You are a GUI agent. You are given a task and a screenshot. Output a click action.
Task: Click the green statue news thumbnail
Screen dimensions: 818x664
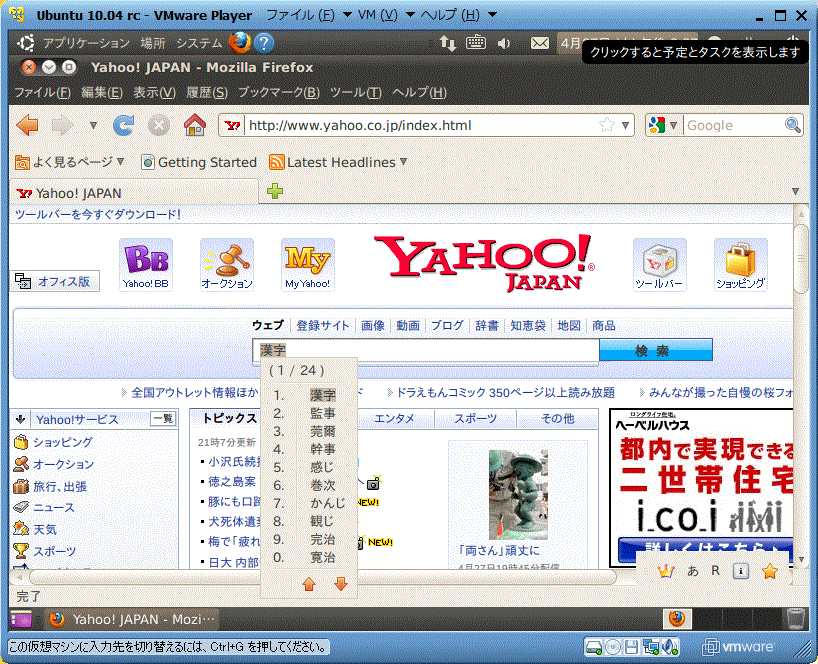[518, 494]
